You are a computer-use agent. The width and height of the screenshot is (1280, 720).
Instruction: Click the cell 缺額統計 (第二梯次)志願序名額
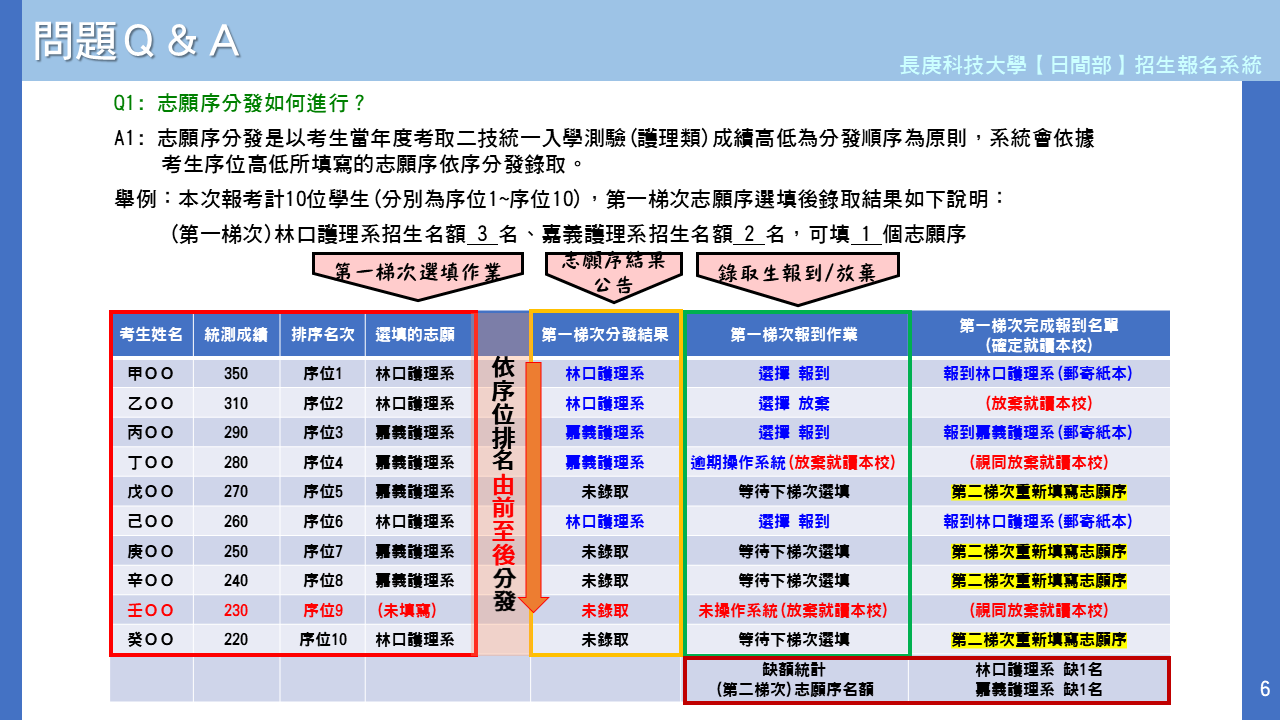tap(796, 680)
